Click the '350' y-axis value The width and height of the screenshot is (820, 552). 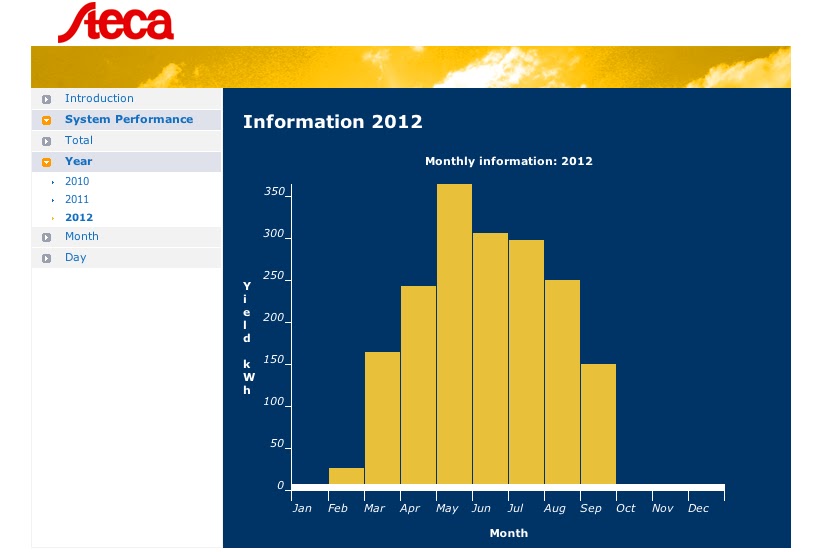pos(274,191)
